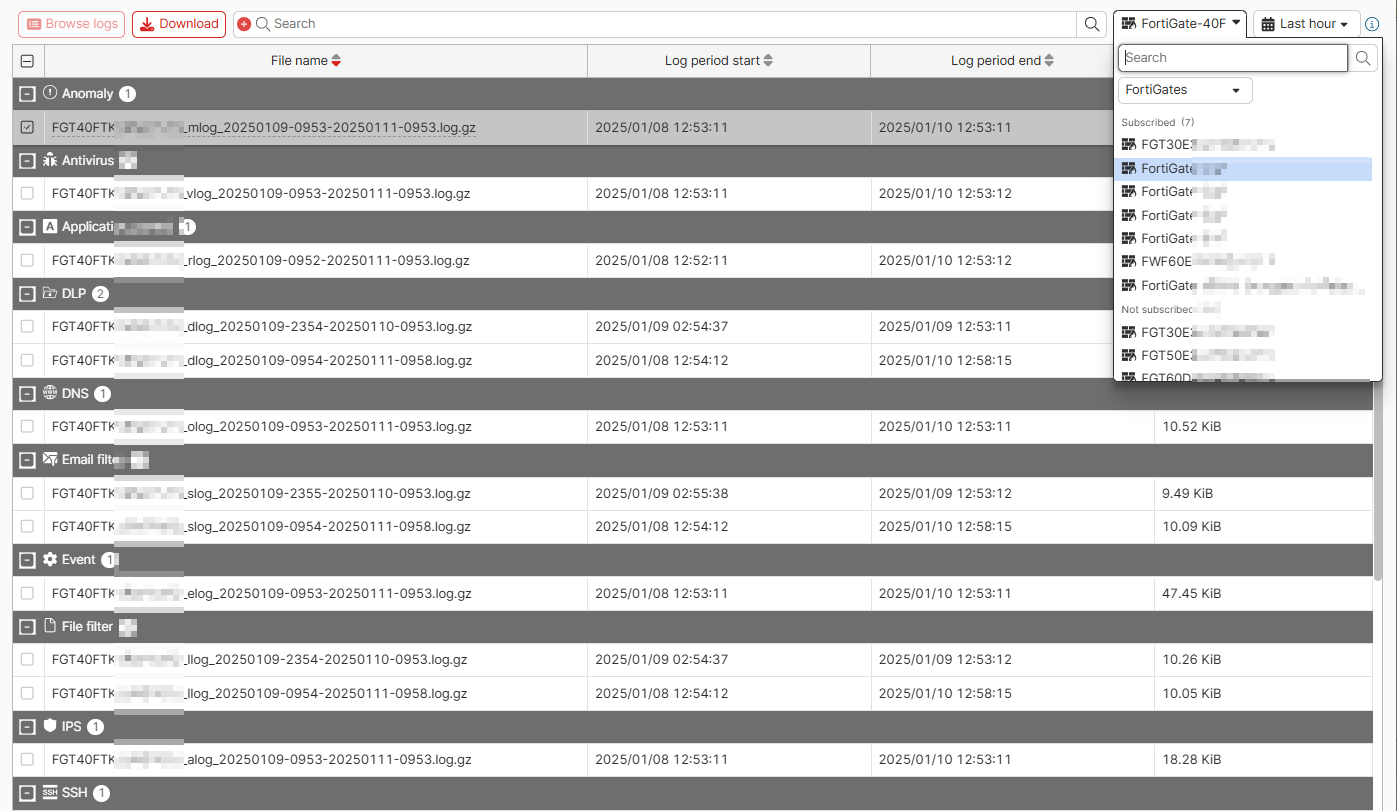Viewport: 1397px width, 811px height.
Task: Click the Download button
Action: tap(178, 23)
